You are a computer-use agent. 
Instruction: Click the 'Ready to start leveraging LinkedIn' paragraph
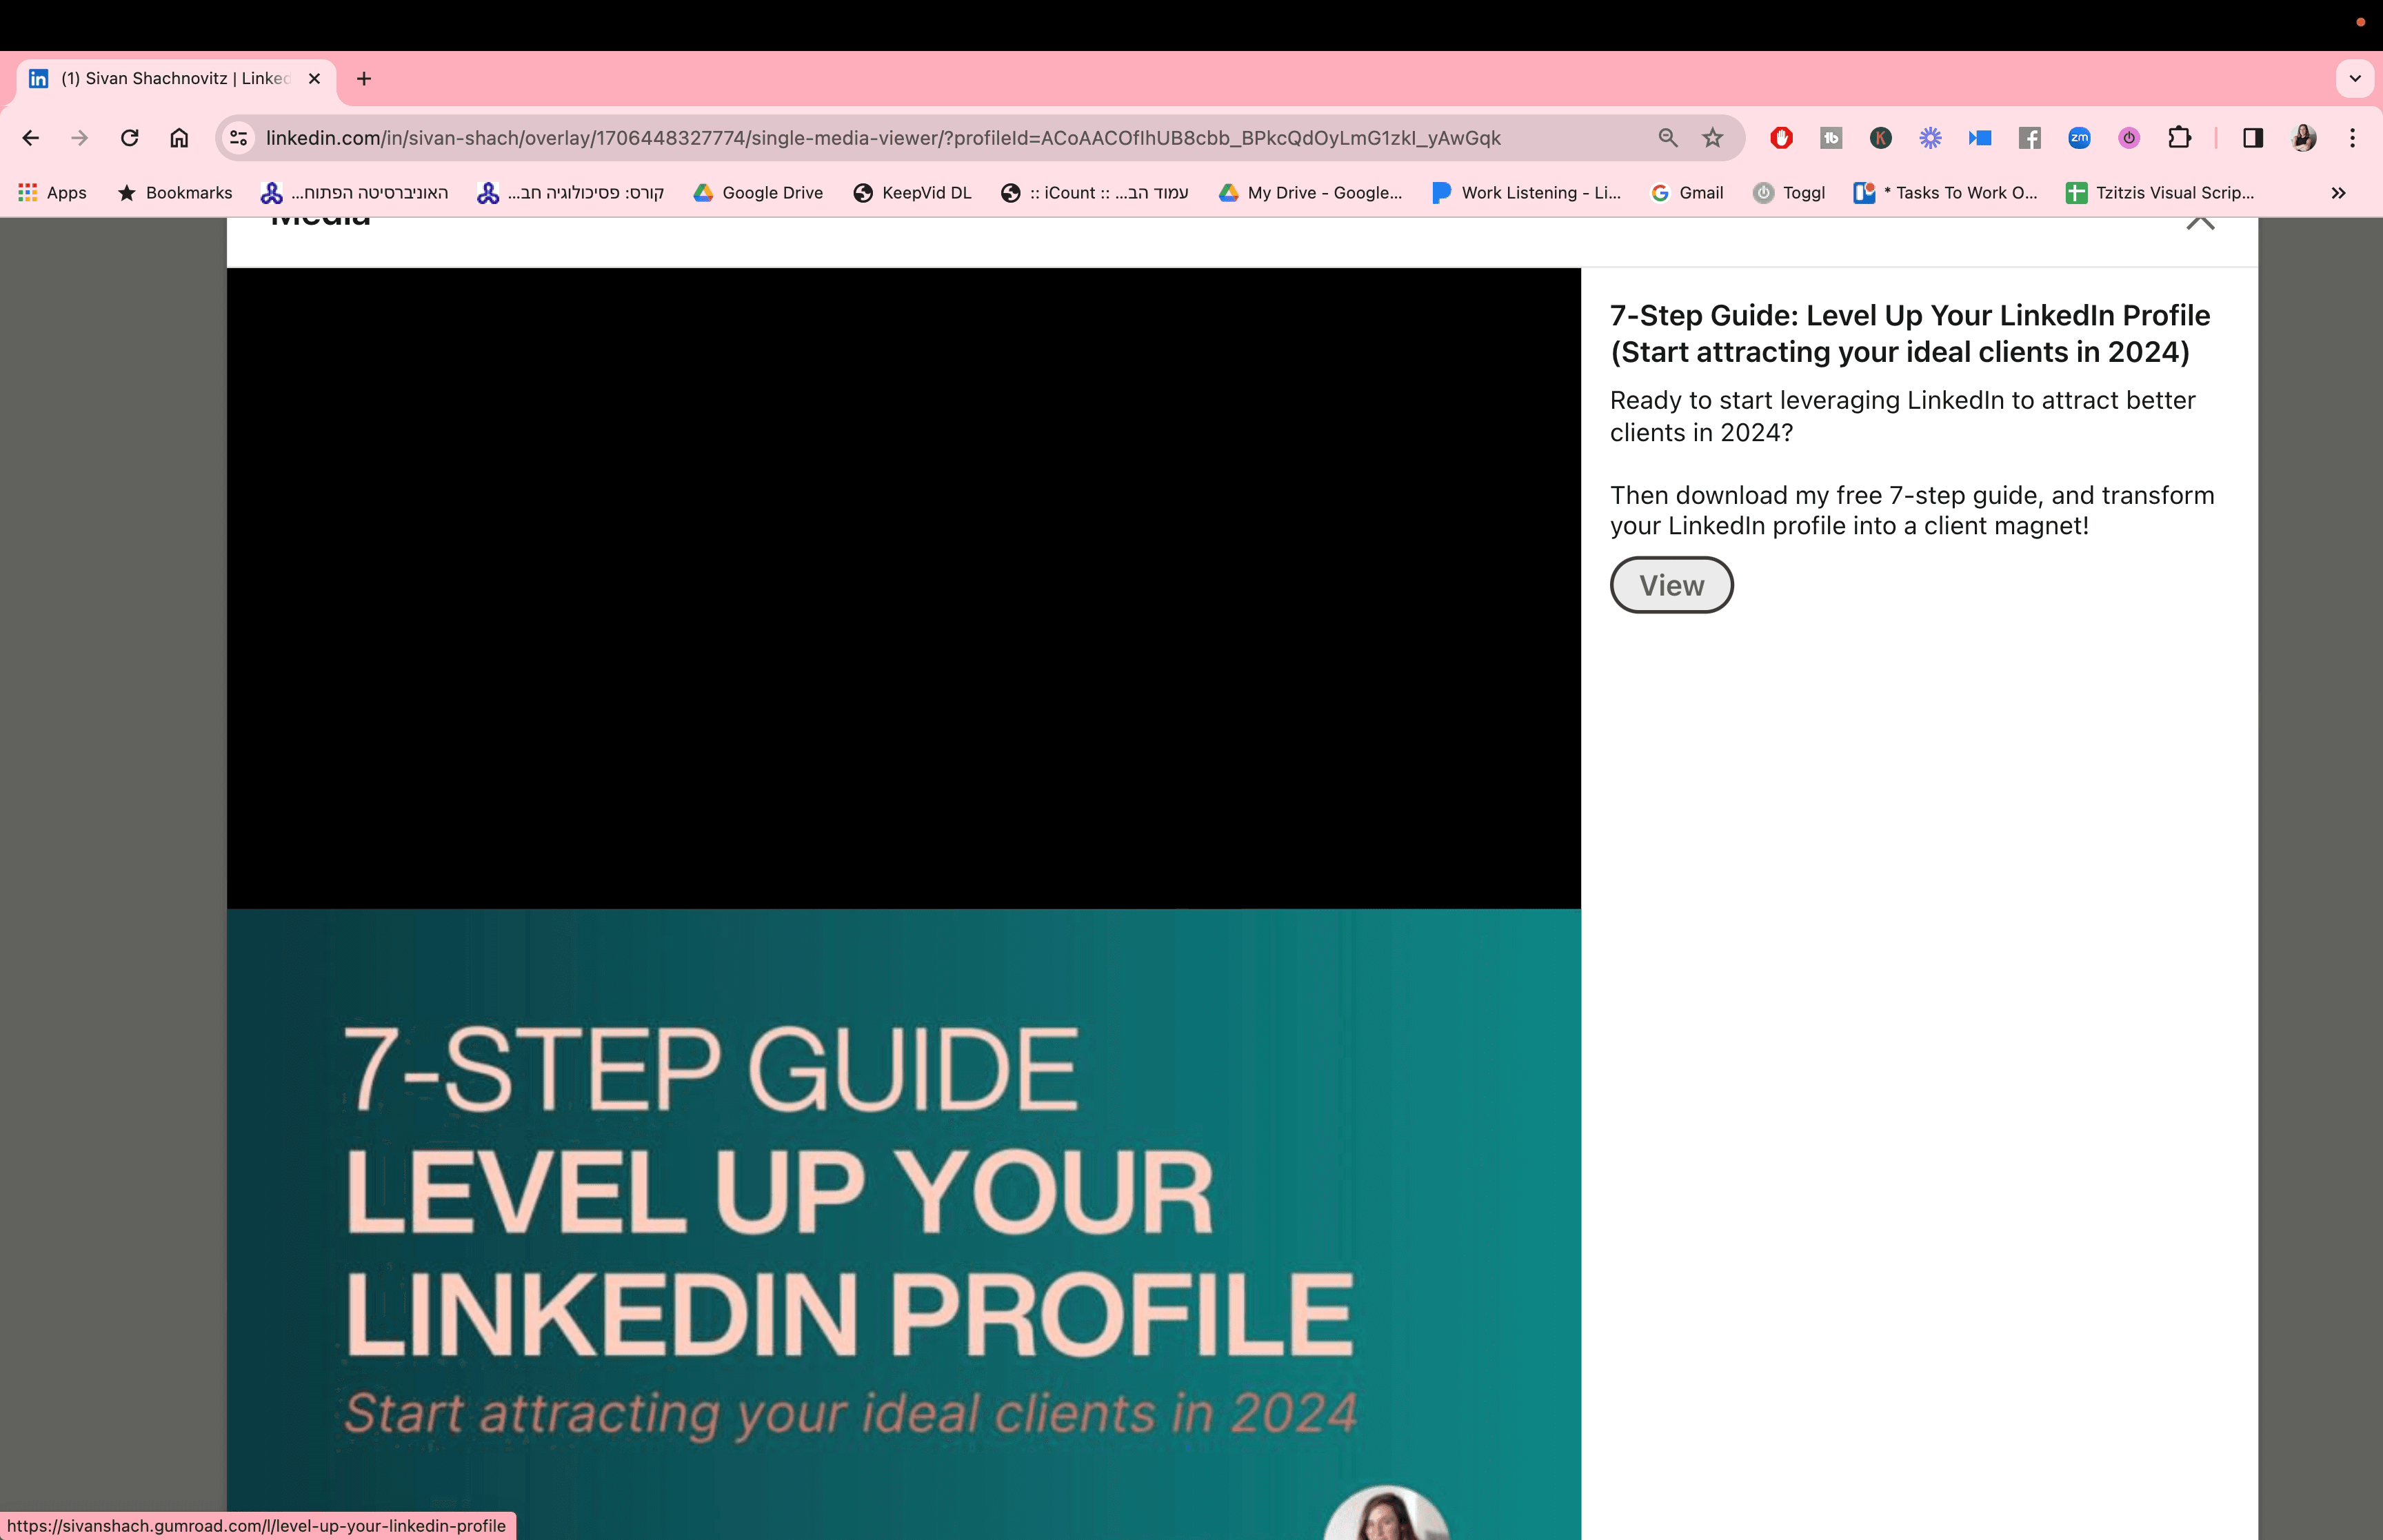1903,416
